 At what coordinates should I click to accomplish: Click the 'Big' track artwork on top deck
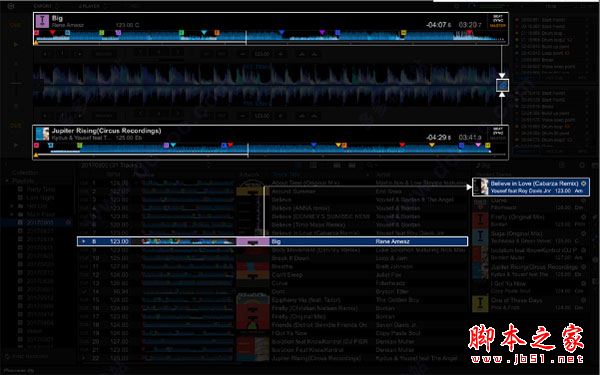tap(42, 21)
